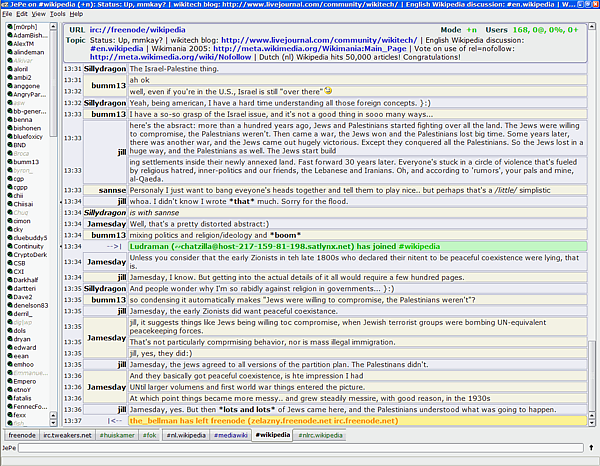Open the Tools menu
The height and width of the screenshot is (466, 600).
pyautogui.click(x=57, y=15)
